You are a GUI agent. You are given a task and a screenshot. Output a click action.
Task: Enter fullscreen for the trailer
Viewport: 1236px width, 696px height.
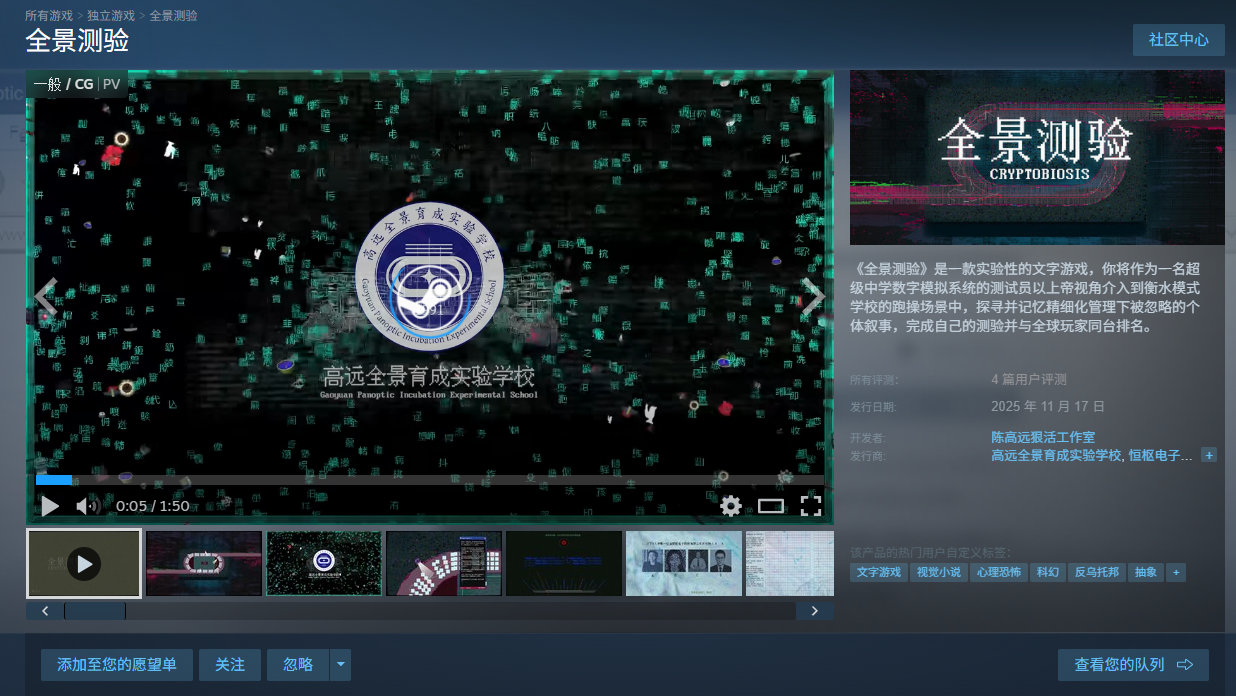(812, 506)
